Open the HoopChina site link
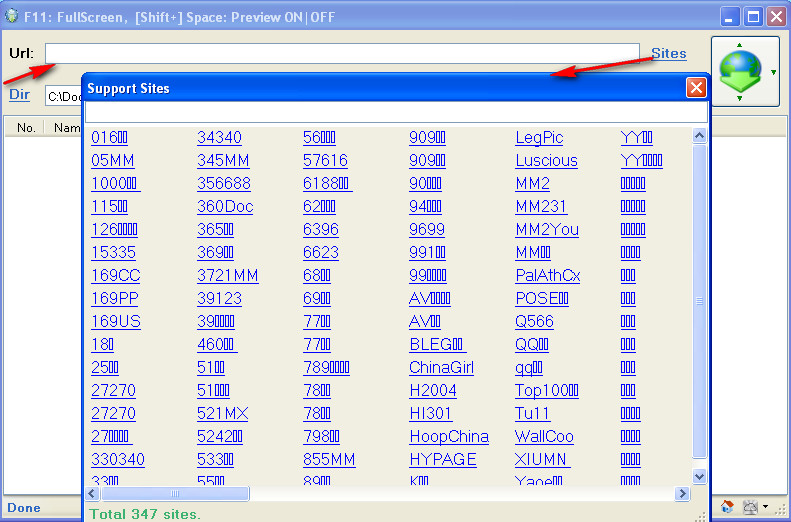This screenshot has width=791, height=522. point(448,437)
